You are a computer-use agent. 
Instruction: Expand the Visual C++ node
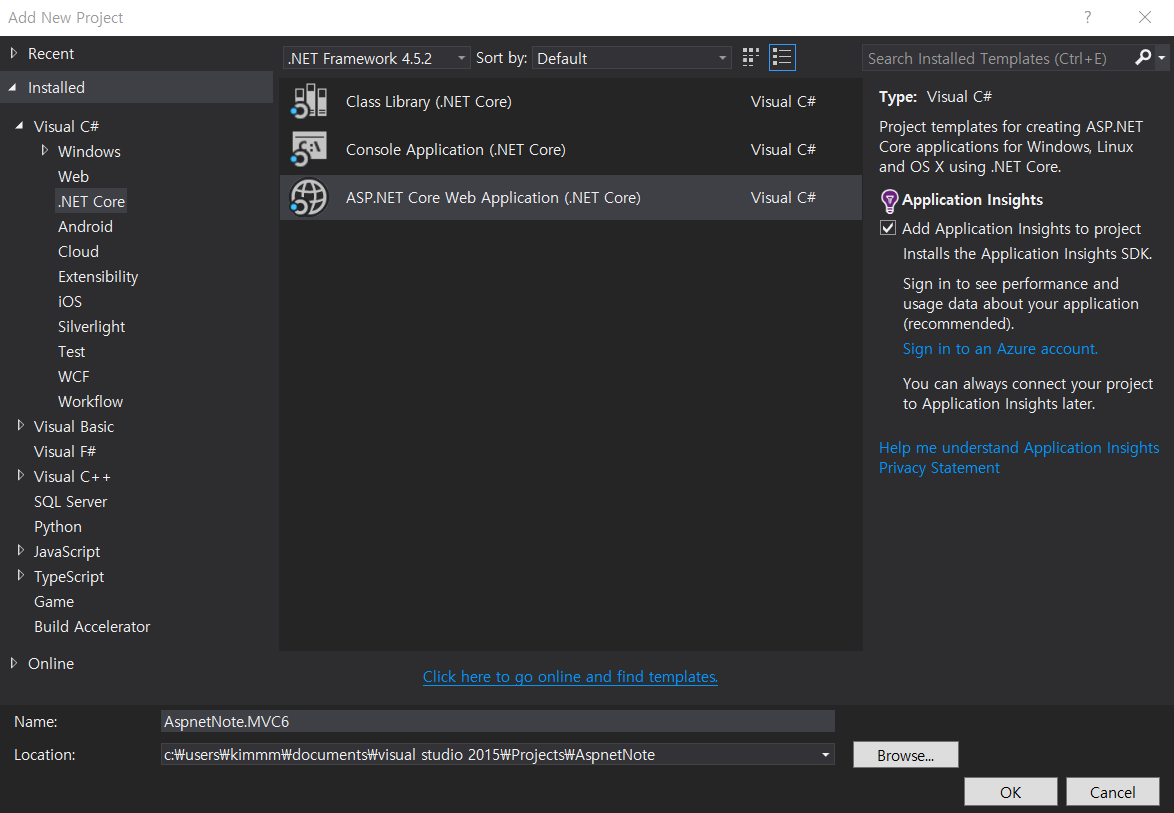click(x=20, y=475)
